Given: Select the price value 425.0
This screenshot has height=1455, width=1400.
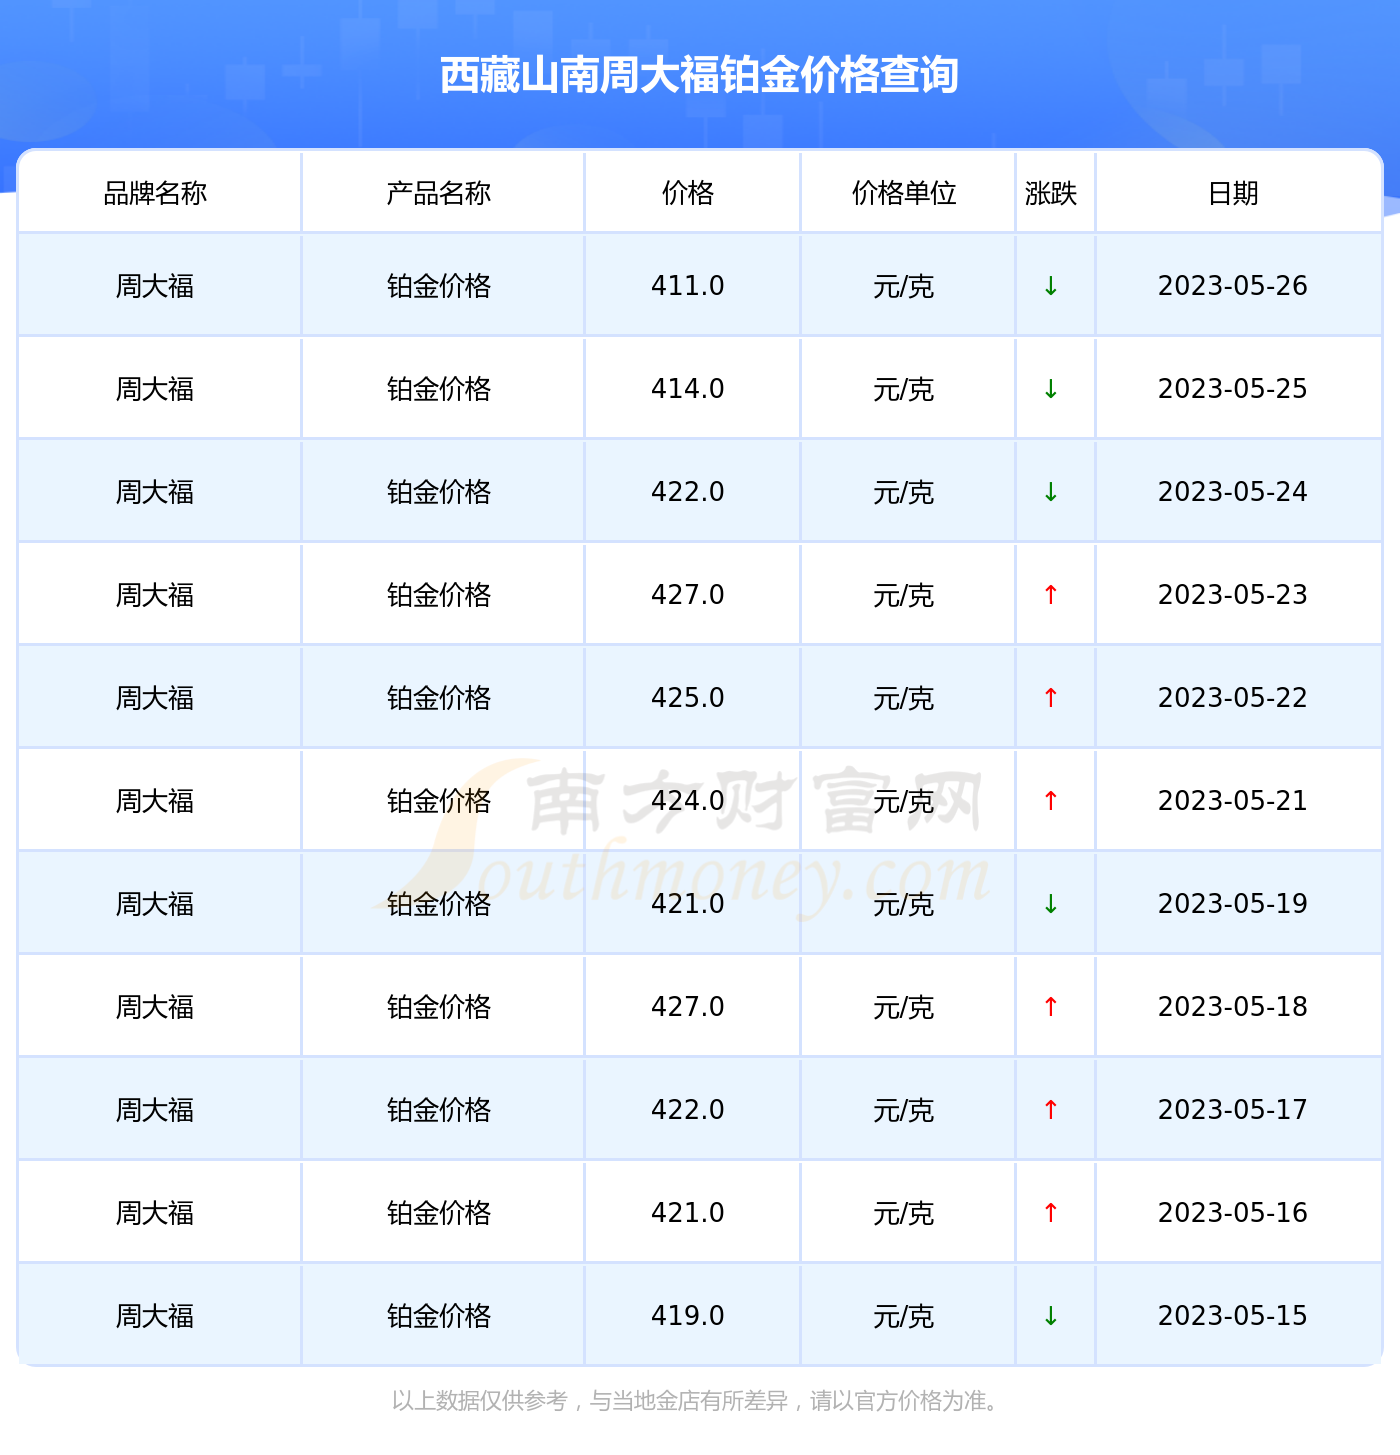Looking at the screenshot, I should click(x=688, y=698).
